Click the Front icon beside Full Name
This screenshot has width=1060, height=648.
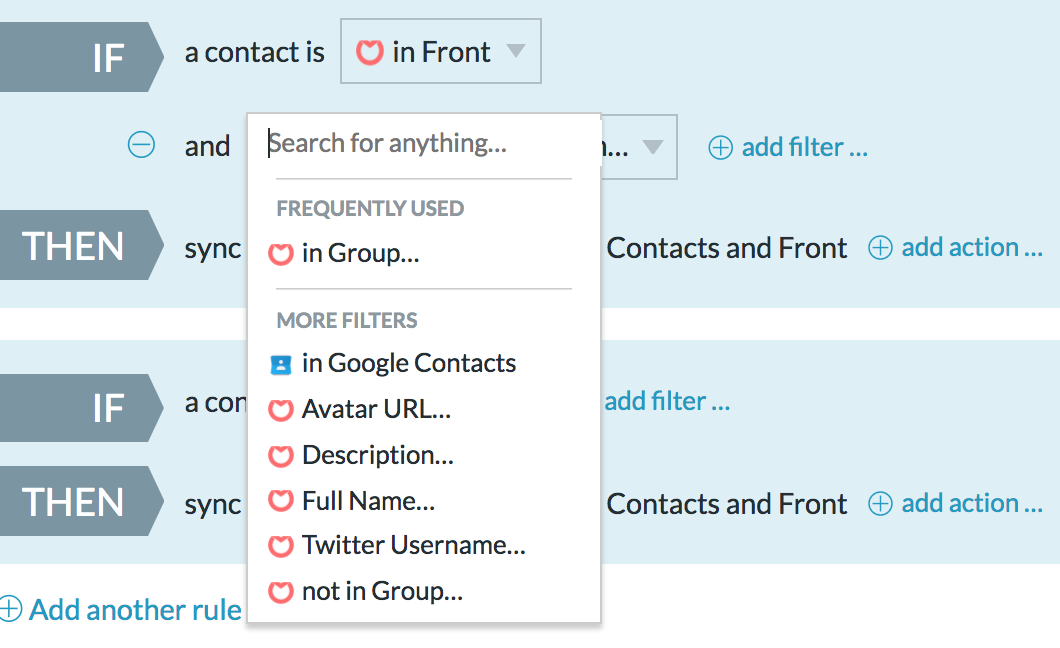coord(281,501)
